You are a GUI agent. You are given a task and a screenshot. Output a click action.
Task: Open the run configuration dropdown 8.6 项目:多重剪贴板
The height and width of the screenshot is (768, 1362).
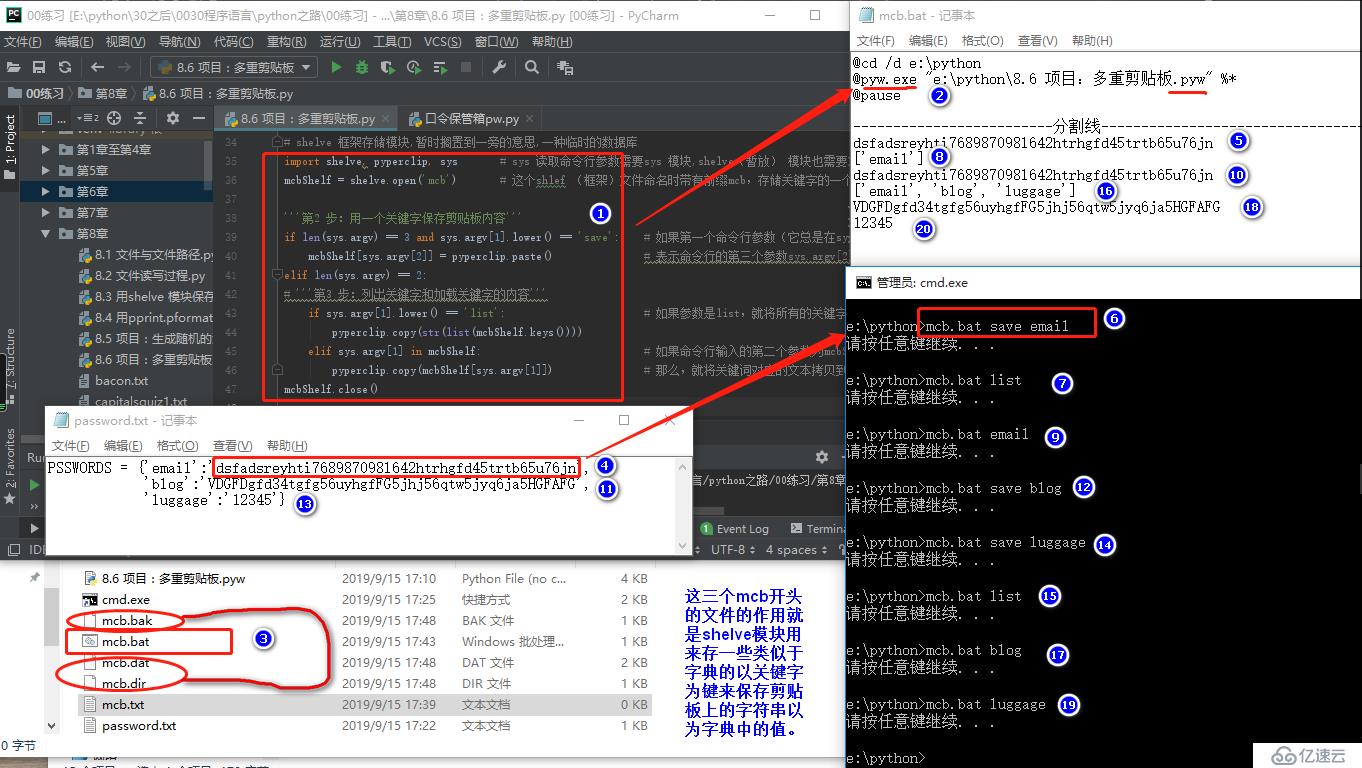pos(233,67)
